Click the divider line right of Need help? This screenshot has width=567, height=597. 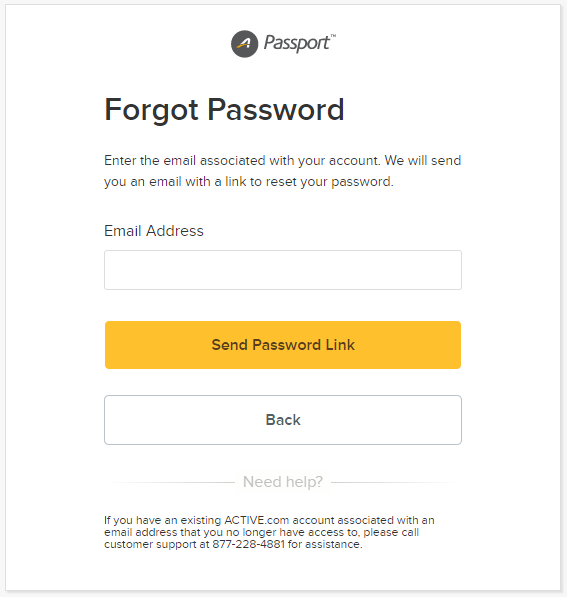coord(396,482)
